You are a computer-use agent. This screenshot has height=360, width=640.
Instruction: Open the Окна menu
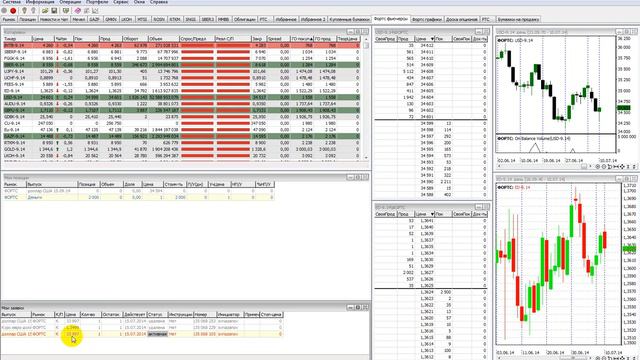pos(139,2)
